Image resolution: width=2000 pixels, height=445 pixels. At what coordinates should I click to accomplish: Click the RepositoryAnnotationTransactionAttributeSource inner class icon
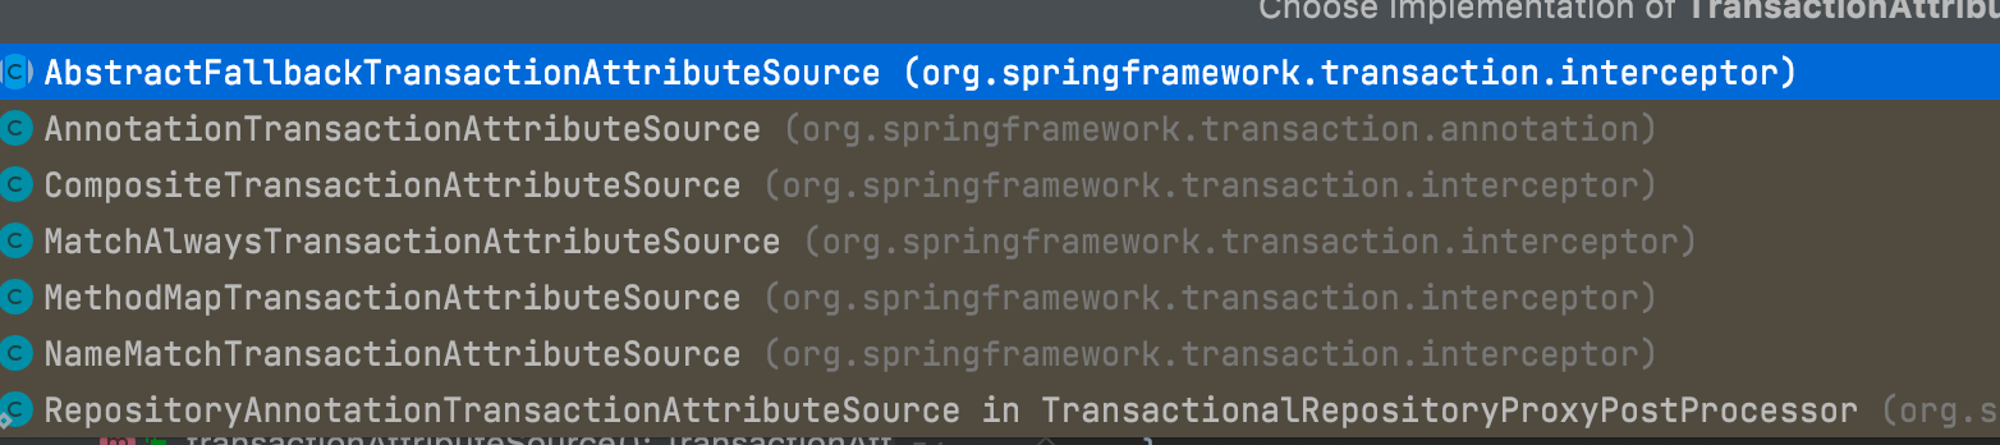16,410
